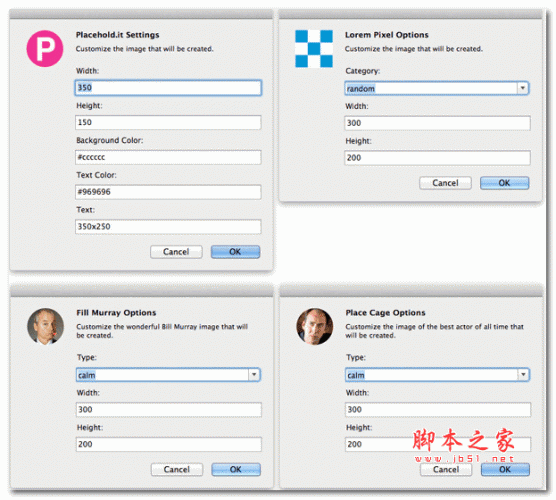
Task: Click the Lorem Pixel Options title text
Action: 387,35
